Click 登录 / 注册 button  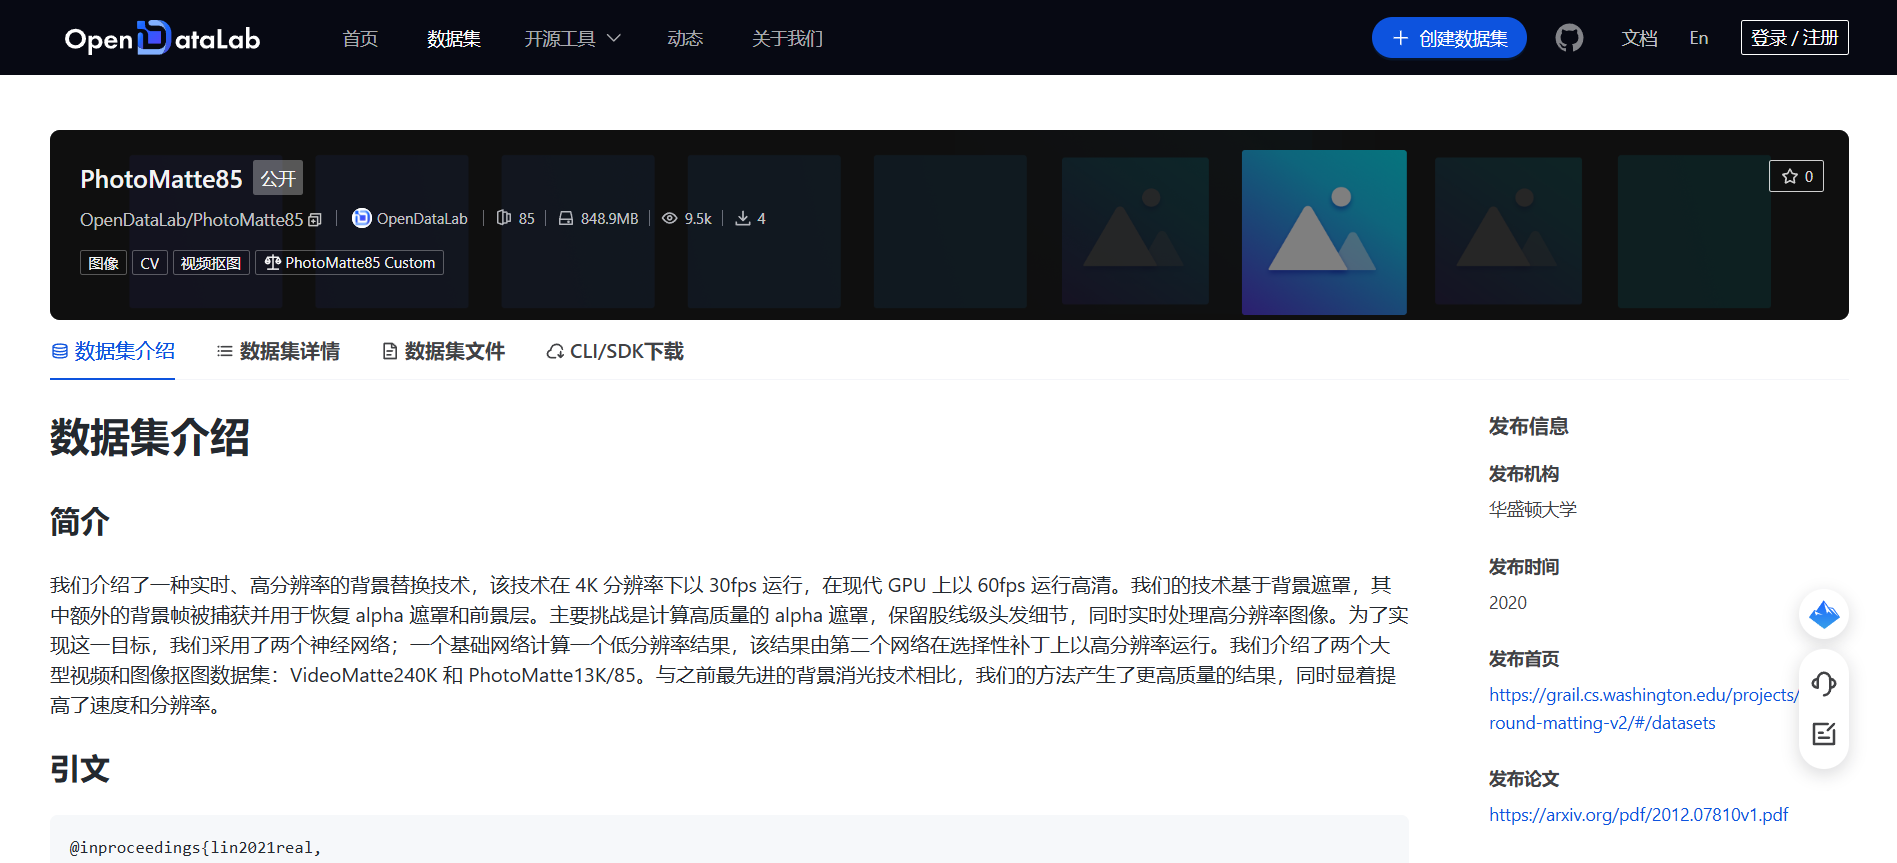pyautogui.click(x=1794, y=38)
